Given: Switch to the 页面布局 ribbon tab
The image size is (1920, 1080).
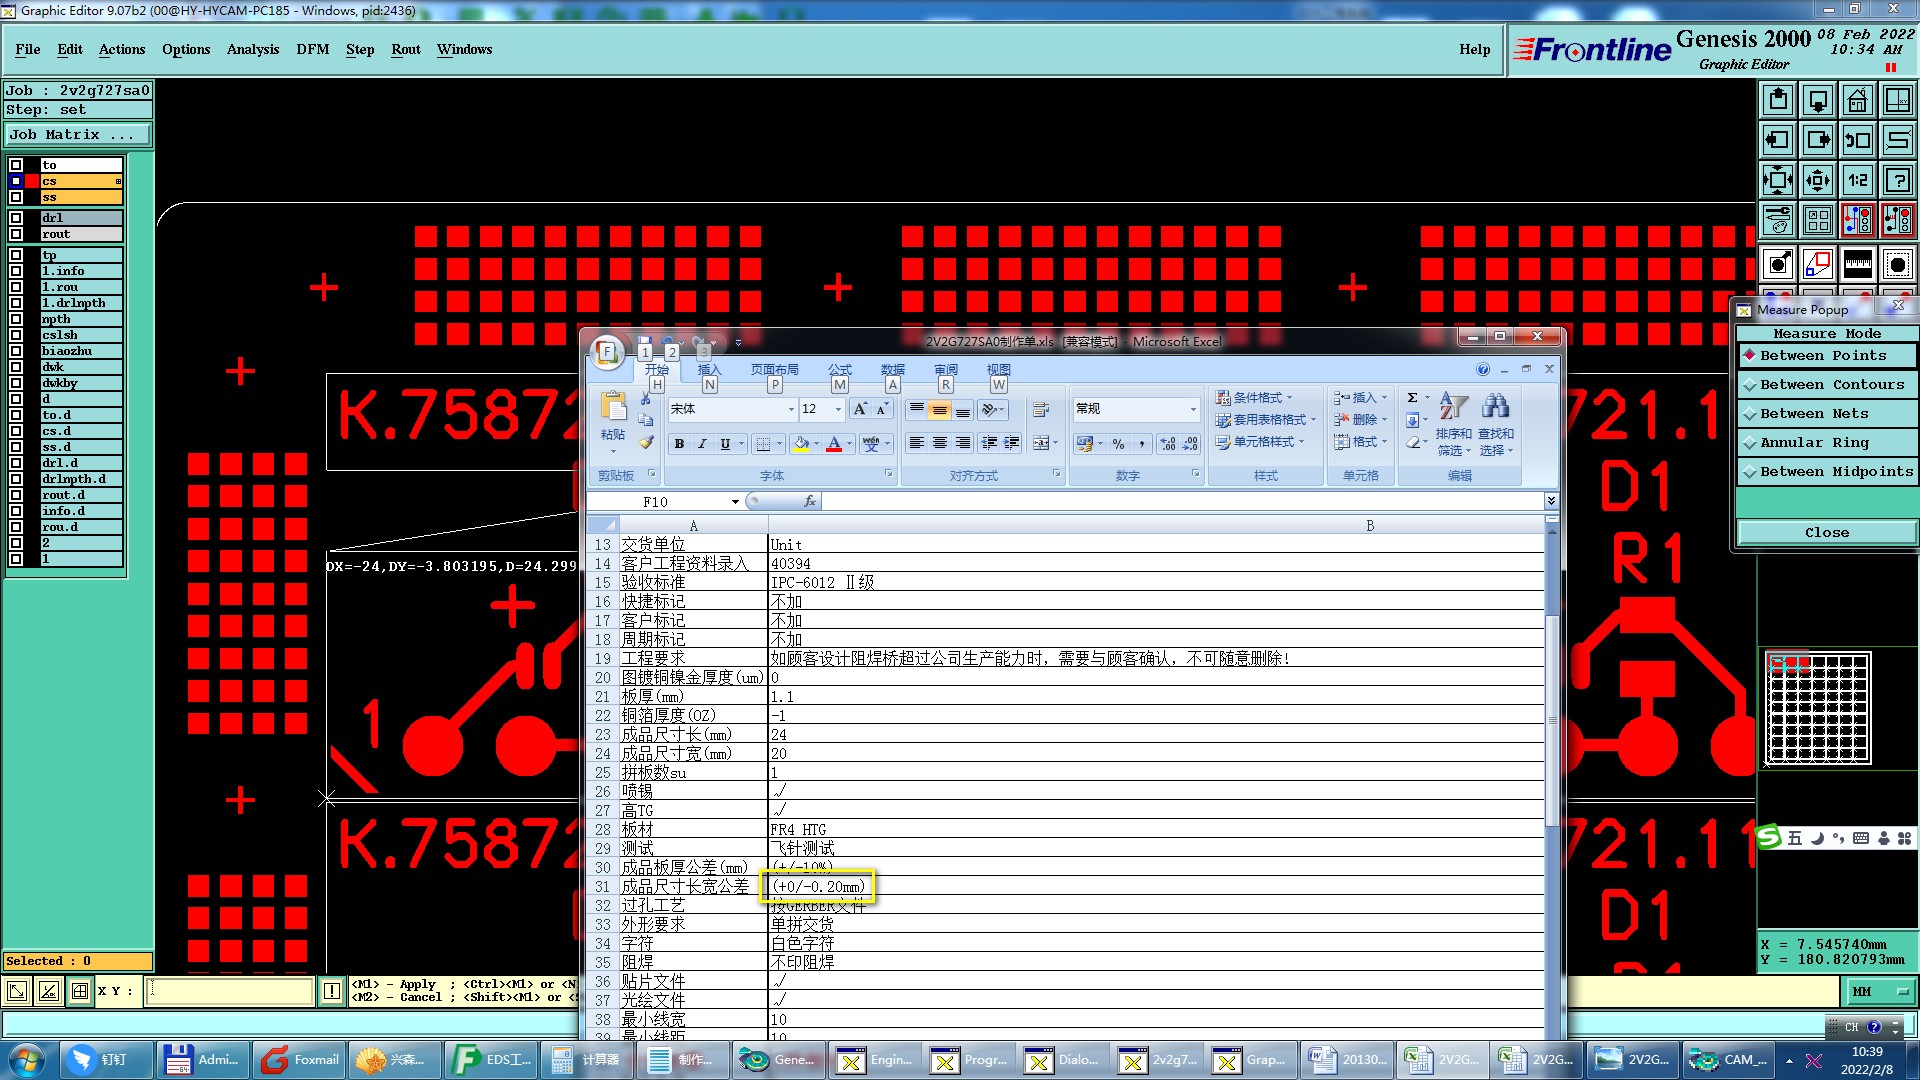Looking at the screenshot, I should click(774, 370).
